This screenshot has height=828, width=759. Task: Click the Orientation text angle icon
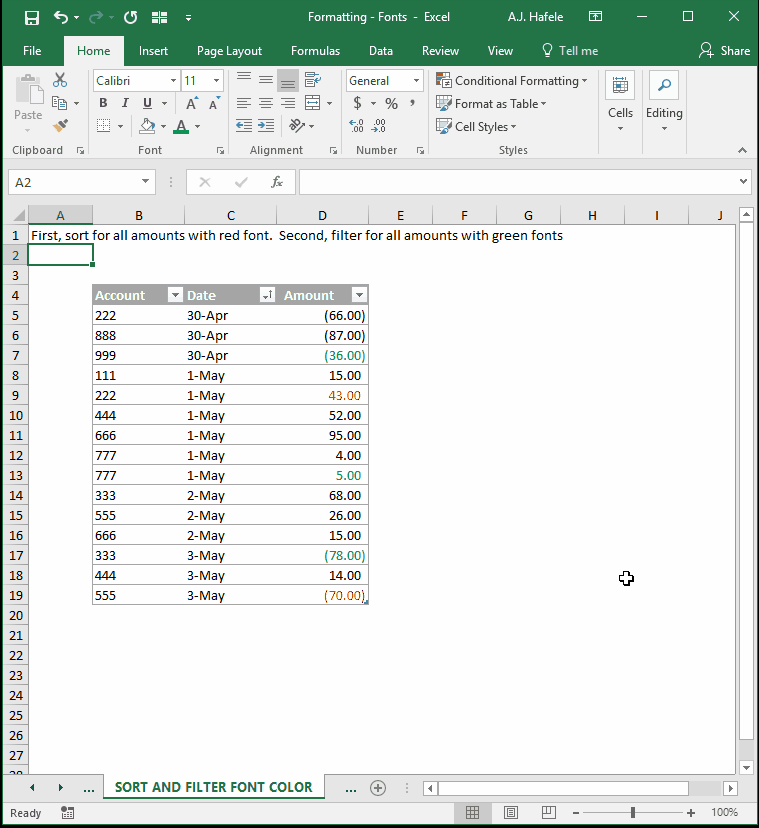pos(297,126)
